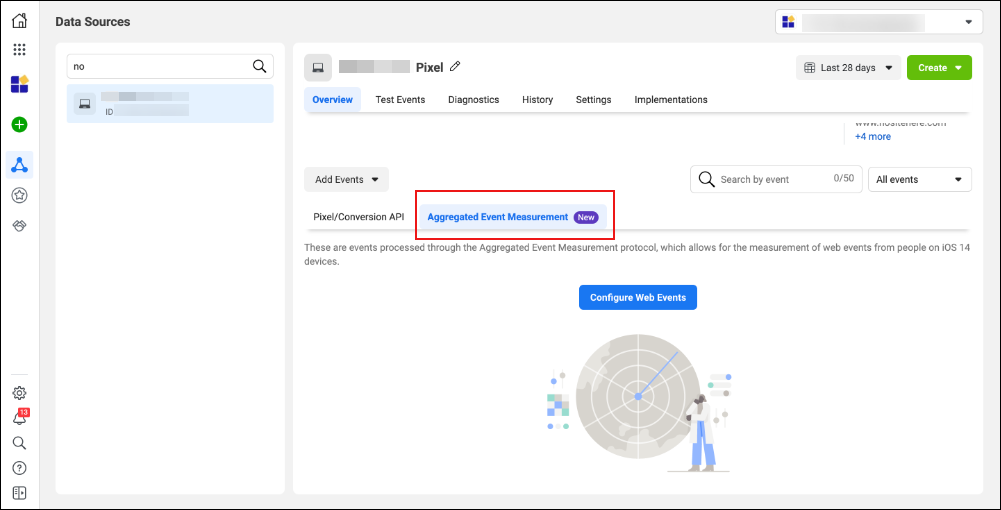Open the Diagnostics tab
Viewport: 1001px width, 510px height.
pyautogui.click(x=474, y=100)
